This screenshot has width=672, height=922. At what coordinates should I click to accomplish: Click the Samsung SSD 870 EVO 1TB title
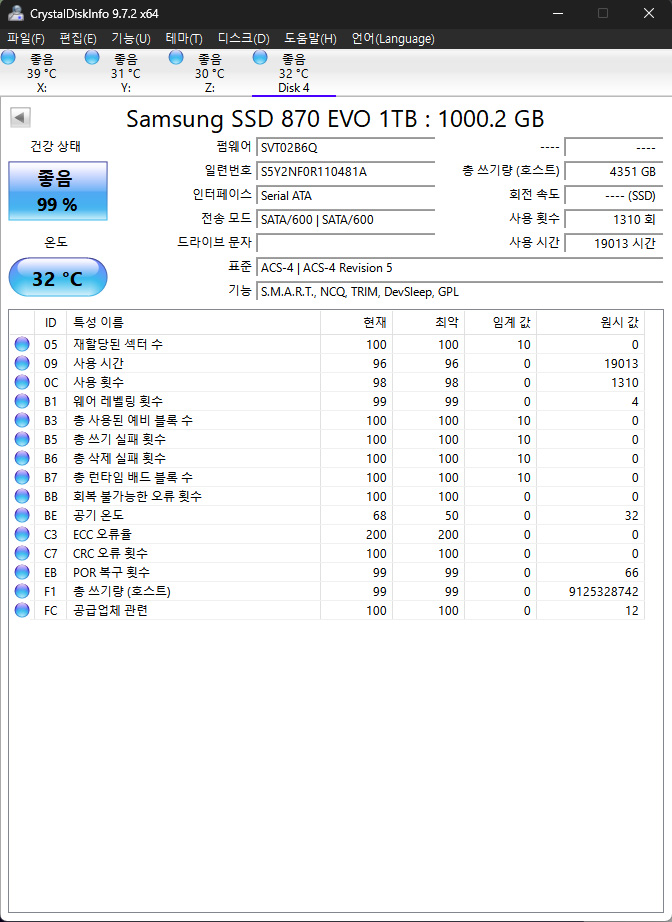pos(335,119)
